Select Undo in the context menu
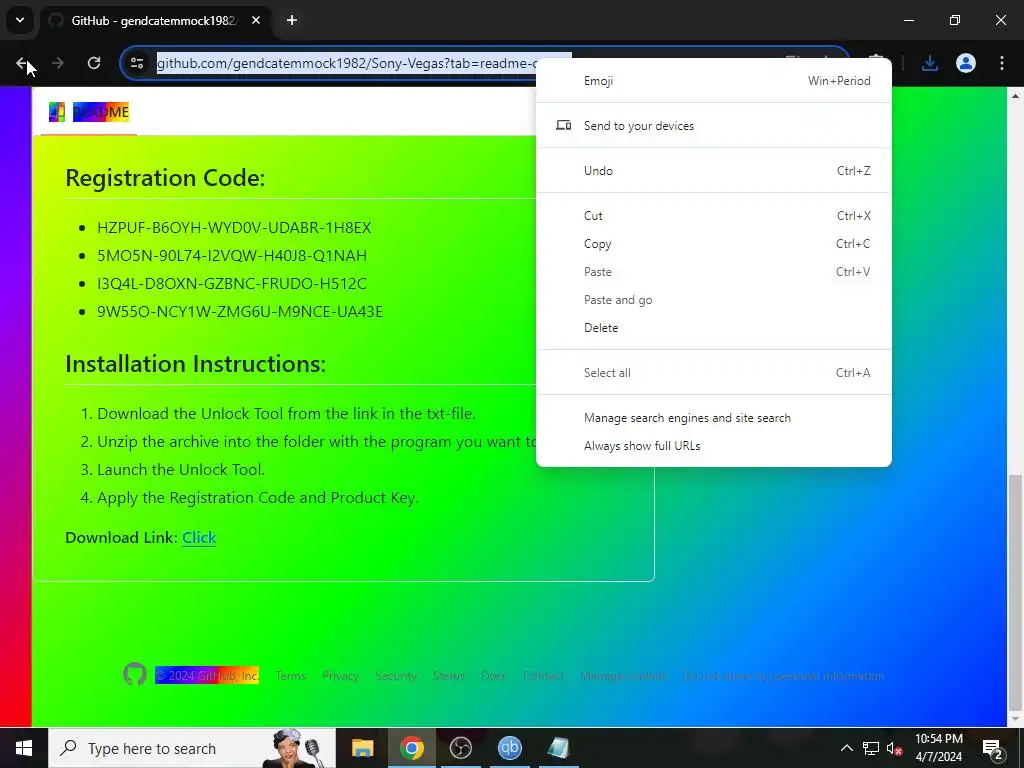The width and height of the screenshot is (1024, 768). click(714, 170)
